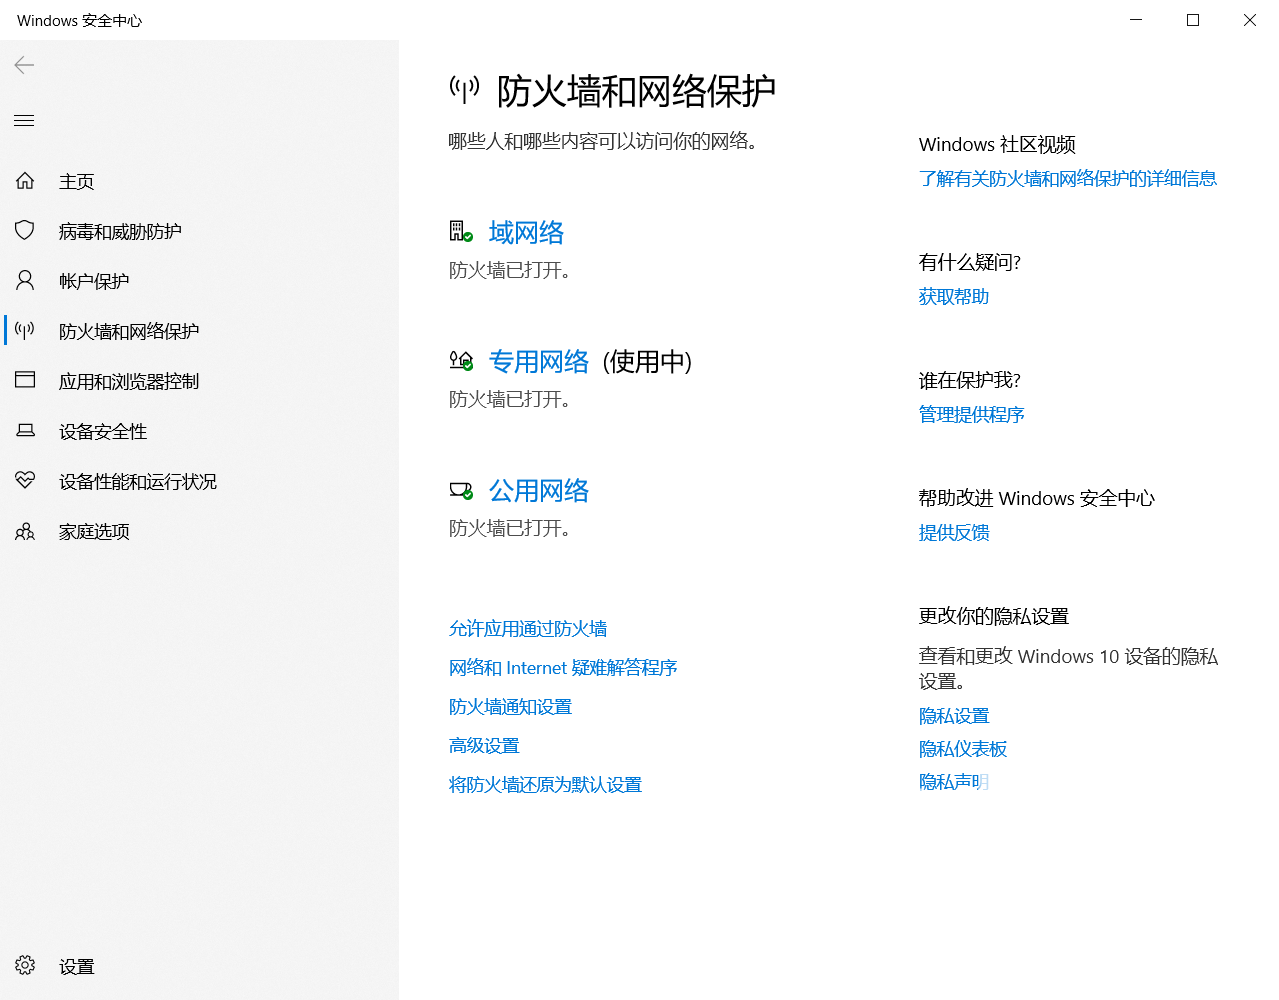The width and height of the screenshot is (1279, 1000).
Task: Open the 公用网络 firewall settings
Action: click(538, 491)
